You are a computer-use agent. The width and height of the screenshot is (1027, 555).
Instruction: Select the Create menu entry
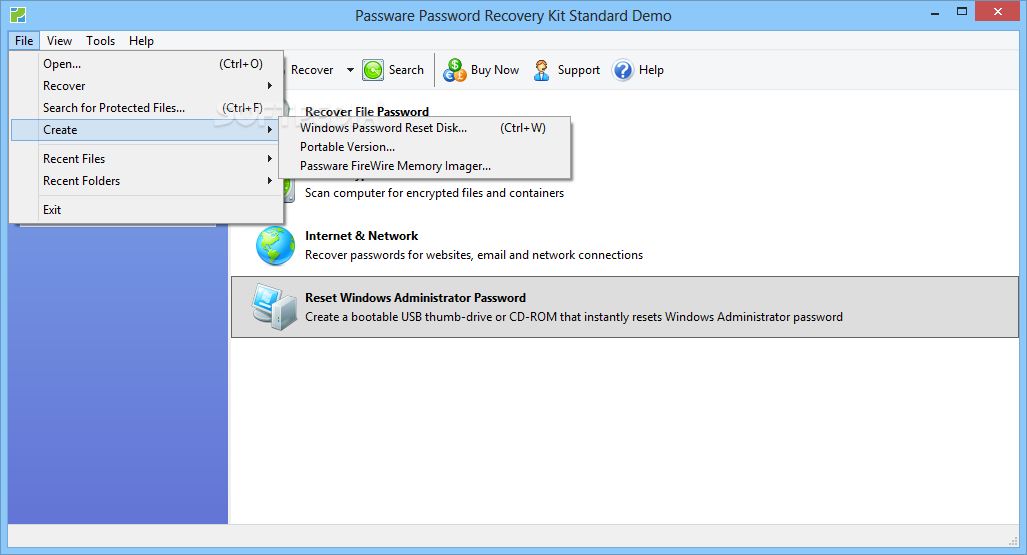click(147, 130)
